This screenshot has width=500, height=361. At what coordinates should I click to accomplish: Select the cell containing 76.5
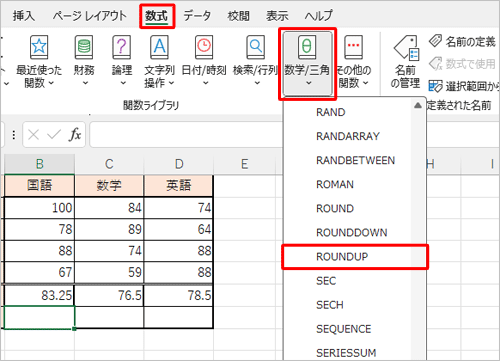point(109,295)
